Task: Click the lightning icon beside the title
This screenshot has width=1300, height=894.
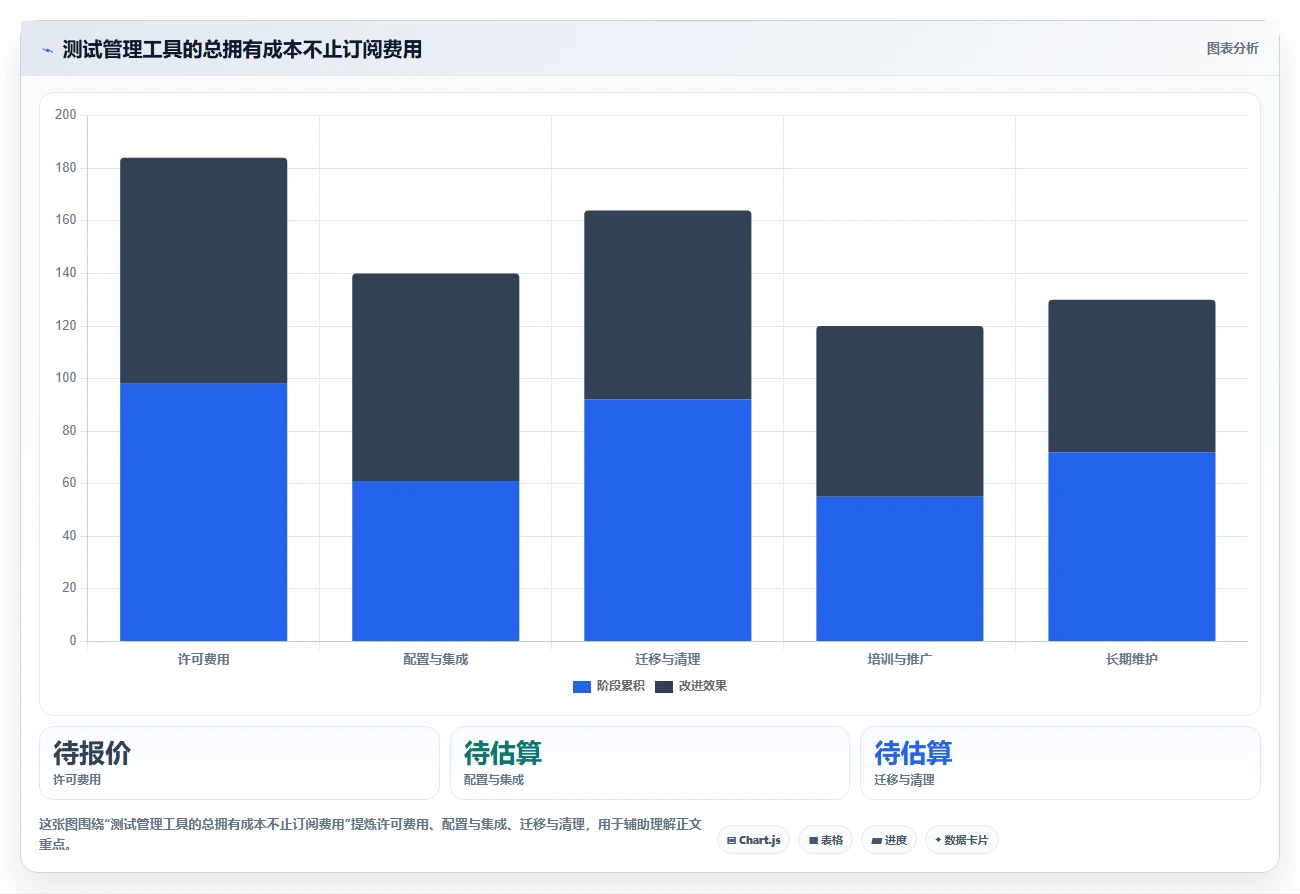Action: pos(47,50)
